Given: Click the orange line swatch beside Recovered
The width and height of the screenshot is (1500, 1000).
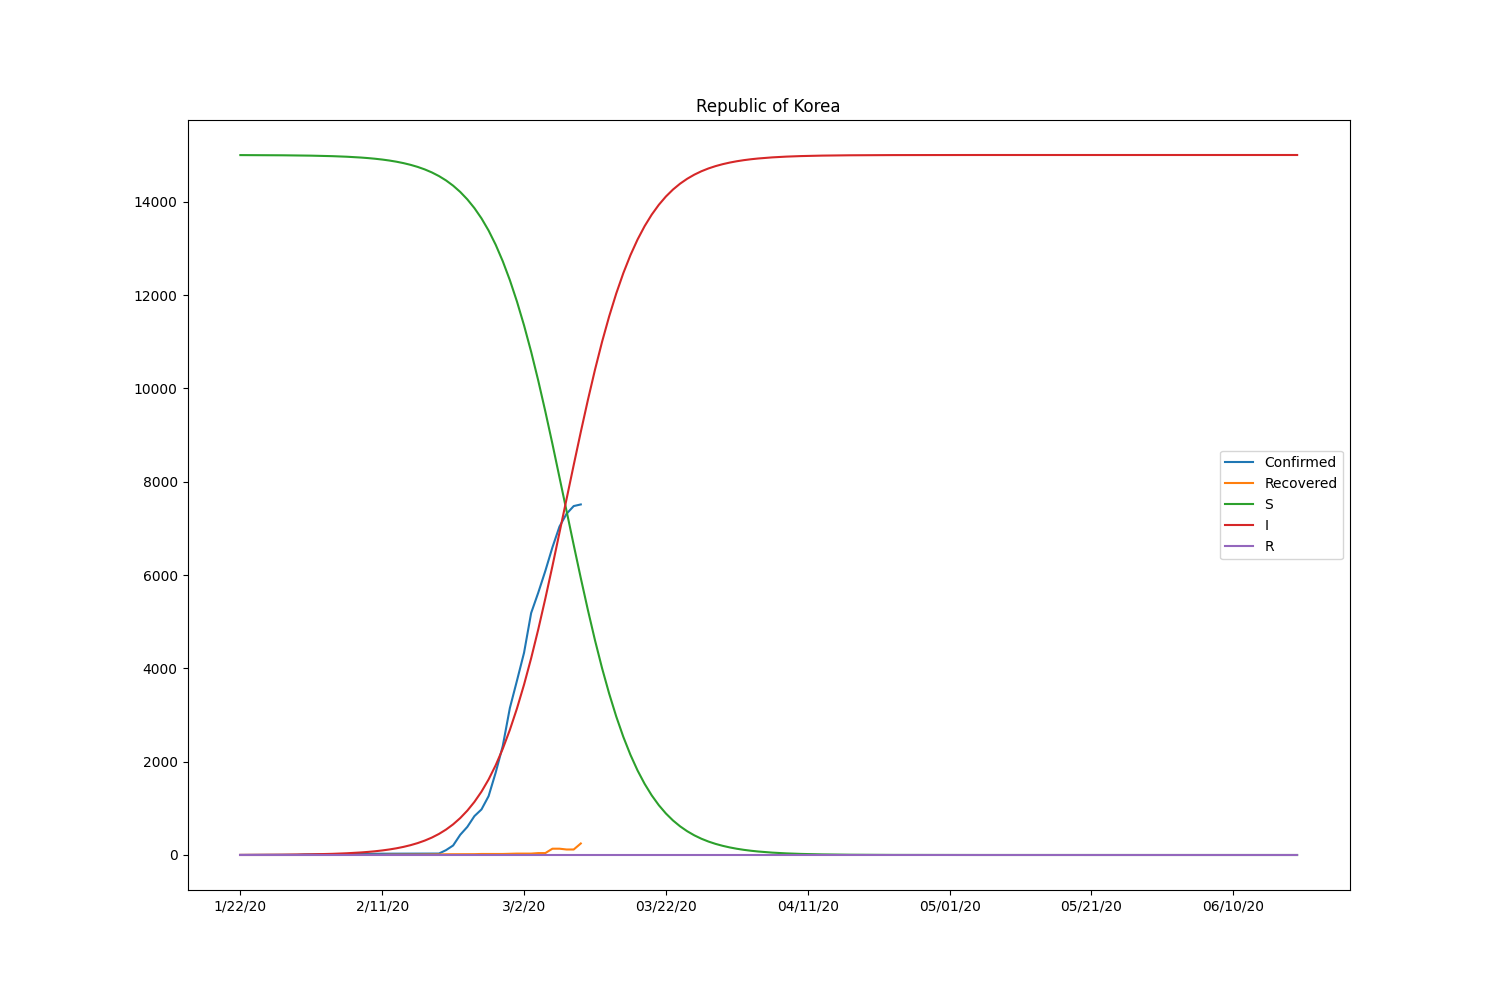Looking at the screenshot, I should (1239, 483).
